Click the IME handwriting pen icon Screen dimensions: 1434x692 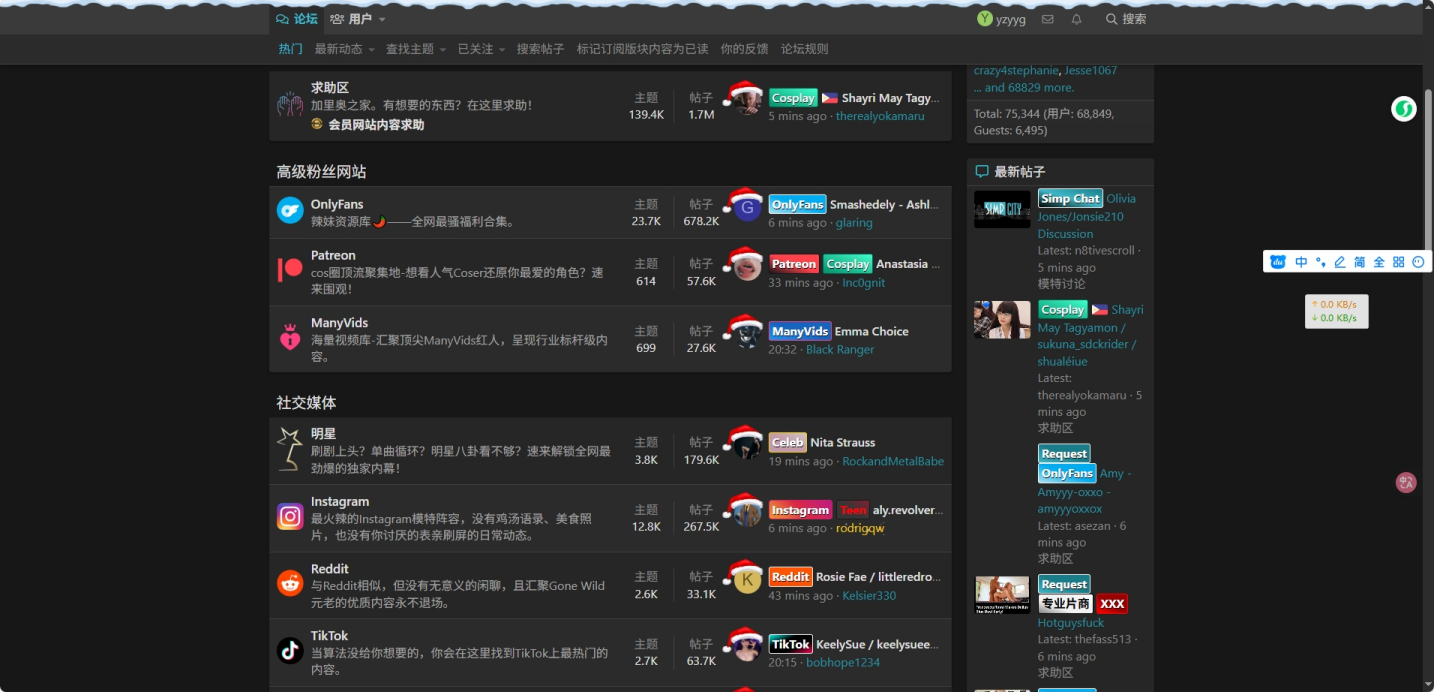1340,262
